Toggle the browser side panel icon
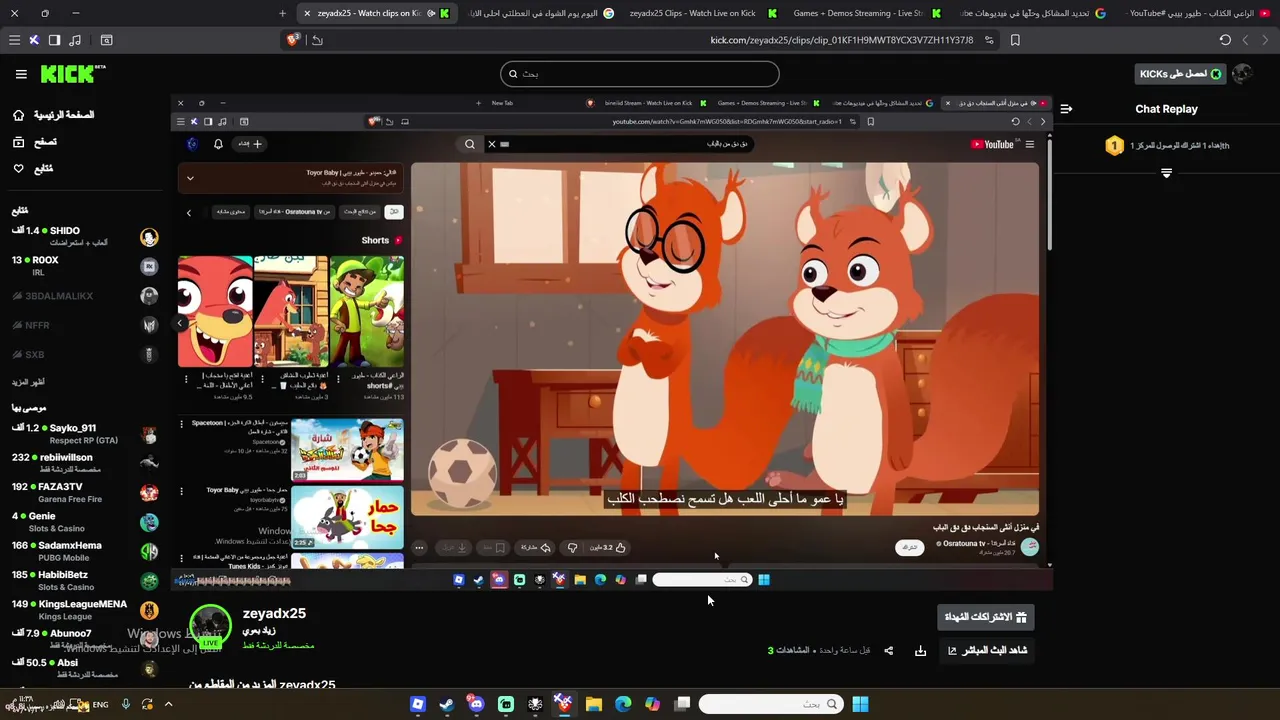 pos(54,40)
